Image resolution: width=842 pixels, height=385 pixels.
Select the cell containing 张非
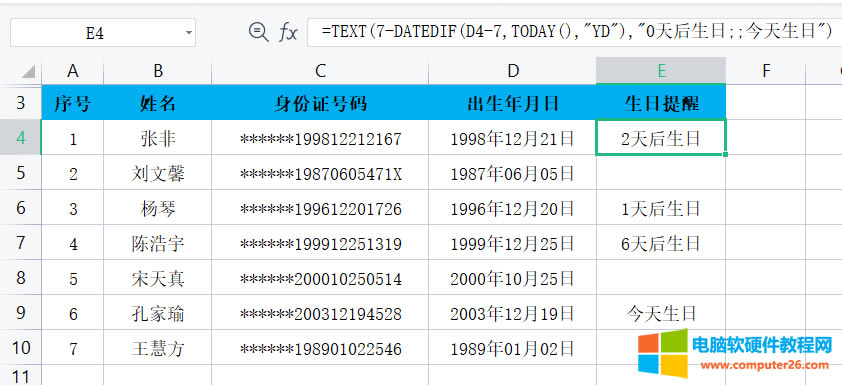click(158, 137)
